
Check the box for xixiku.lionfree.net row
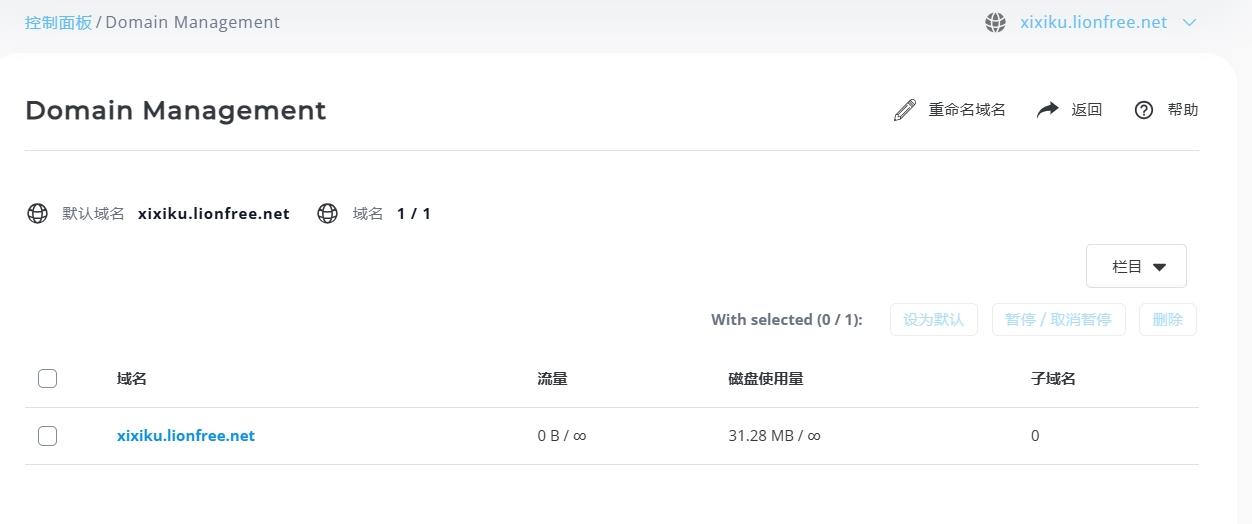47,436
